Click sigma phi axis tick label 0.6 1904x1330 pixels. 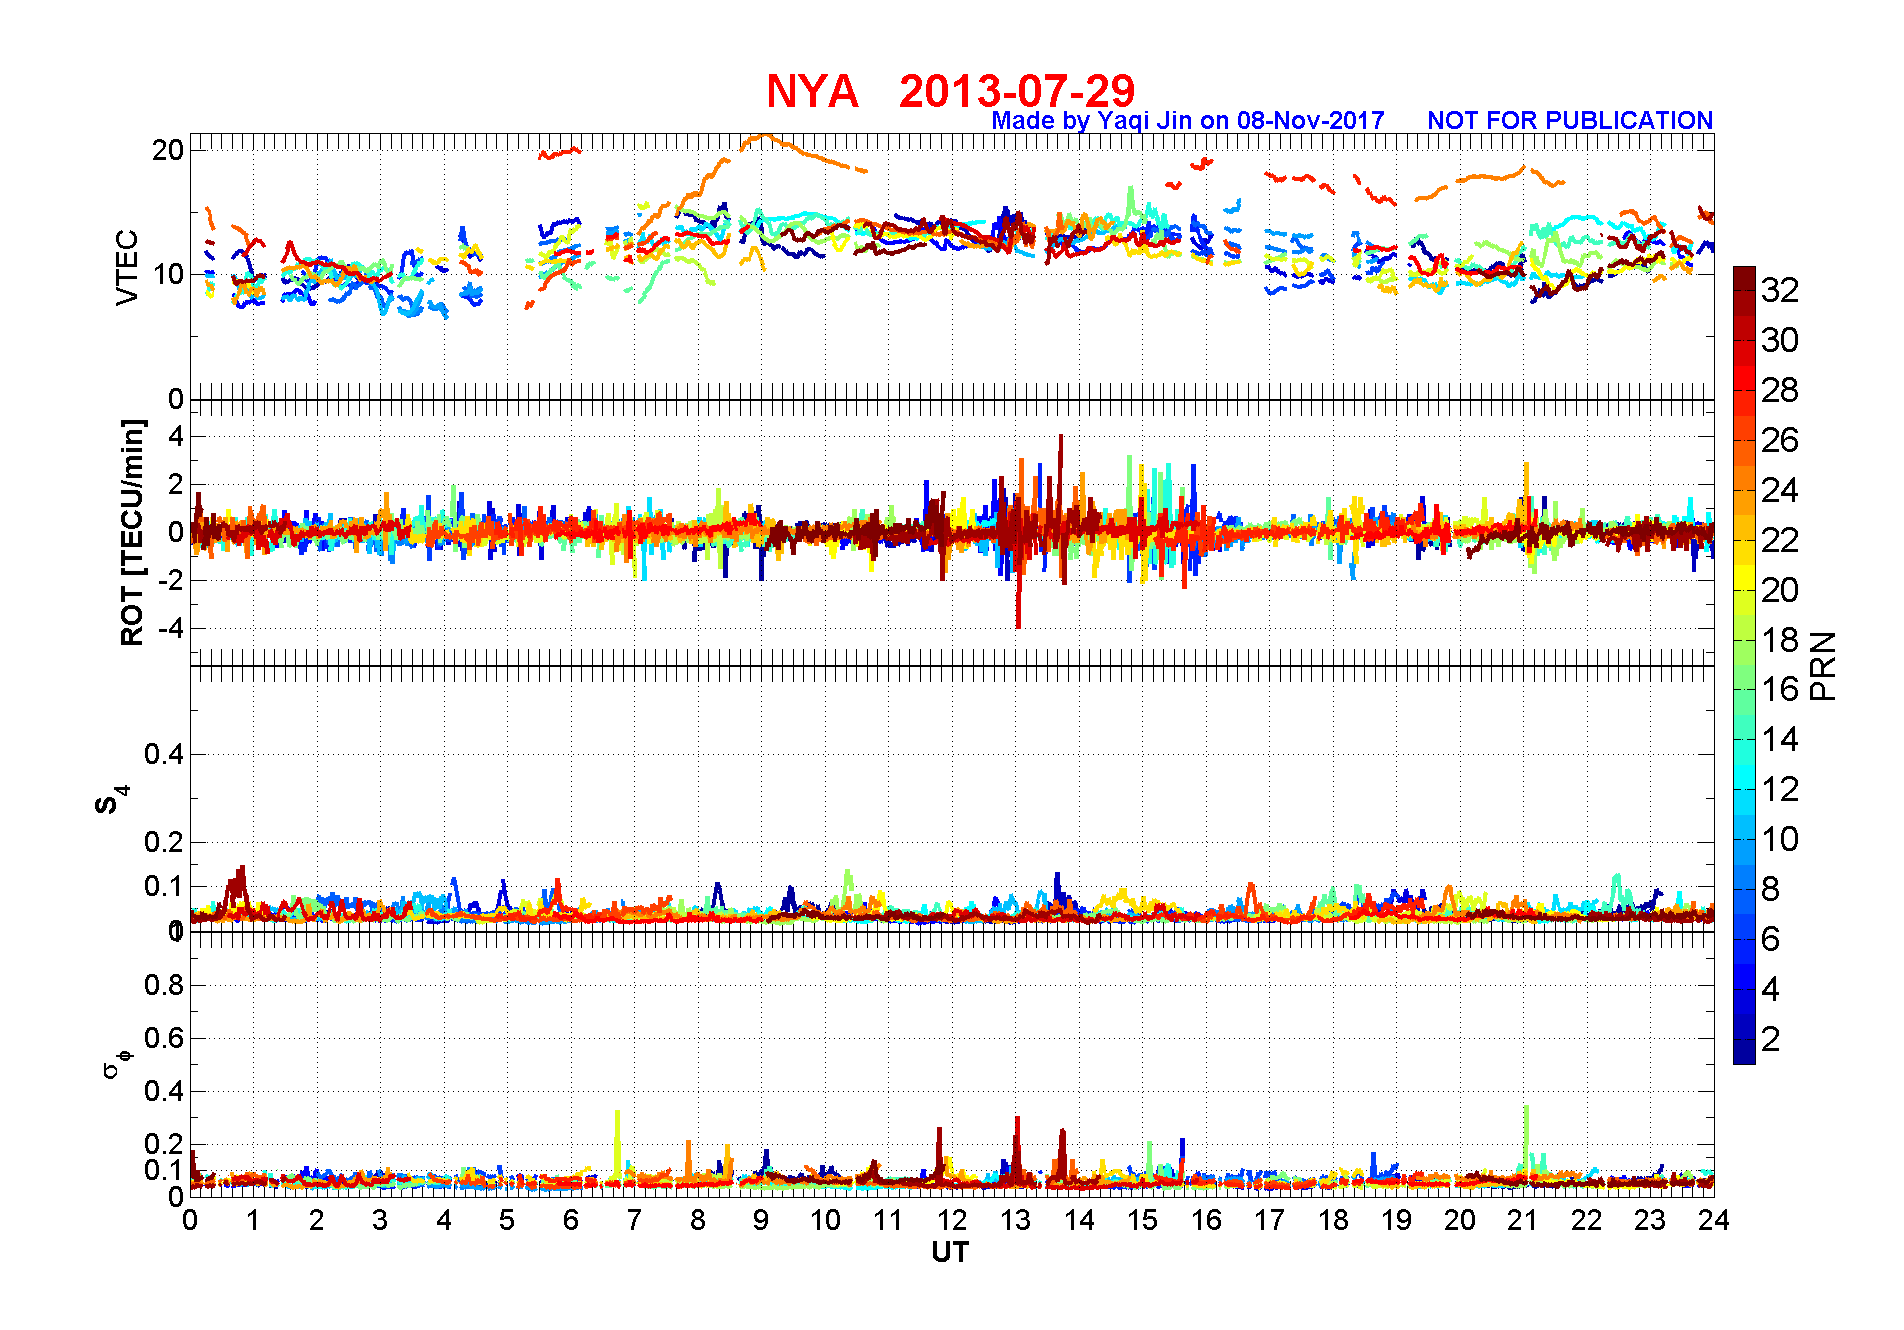(x=164, y=1038)
